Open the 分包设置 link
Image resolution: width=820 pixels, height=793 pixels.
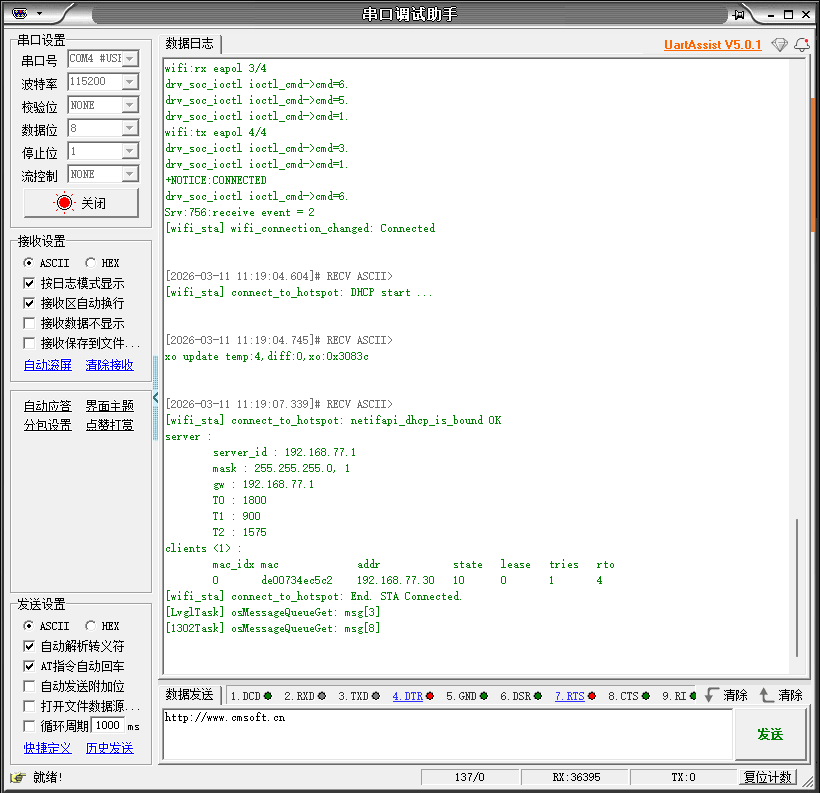(48, 425)
